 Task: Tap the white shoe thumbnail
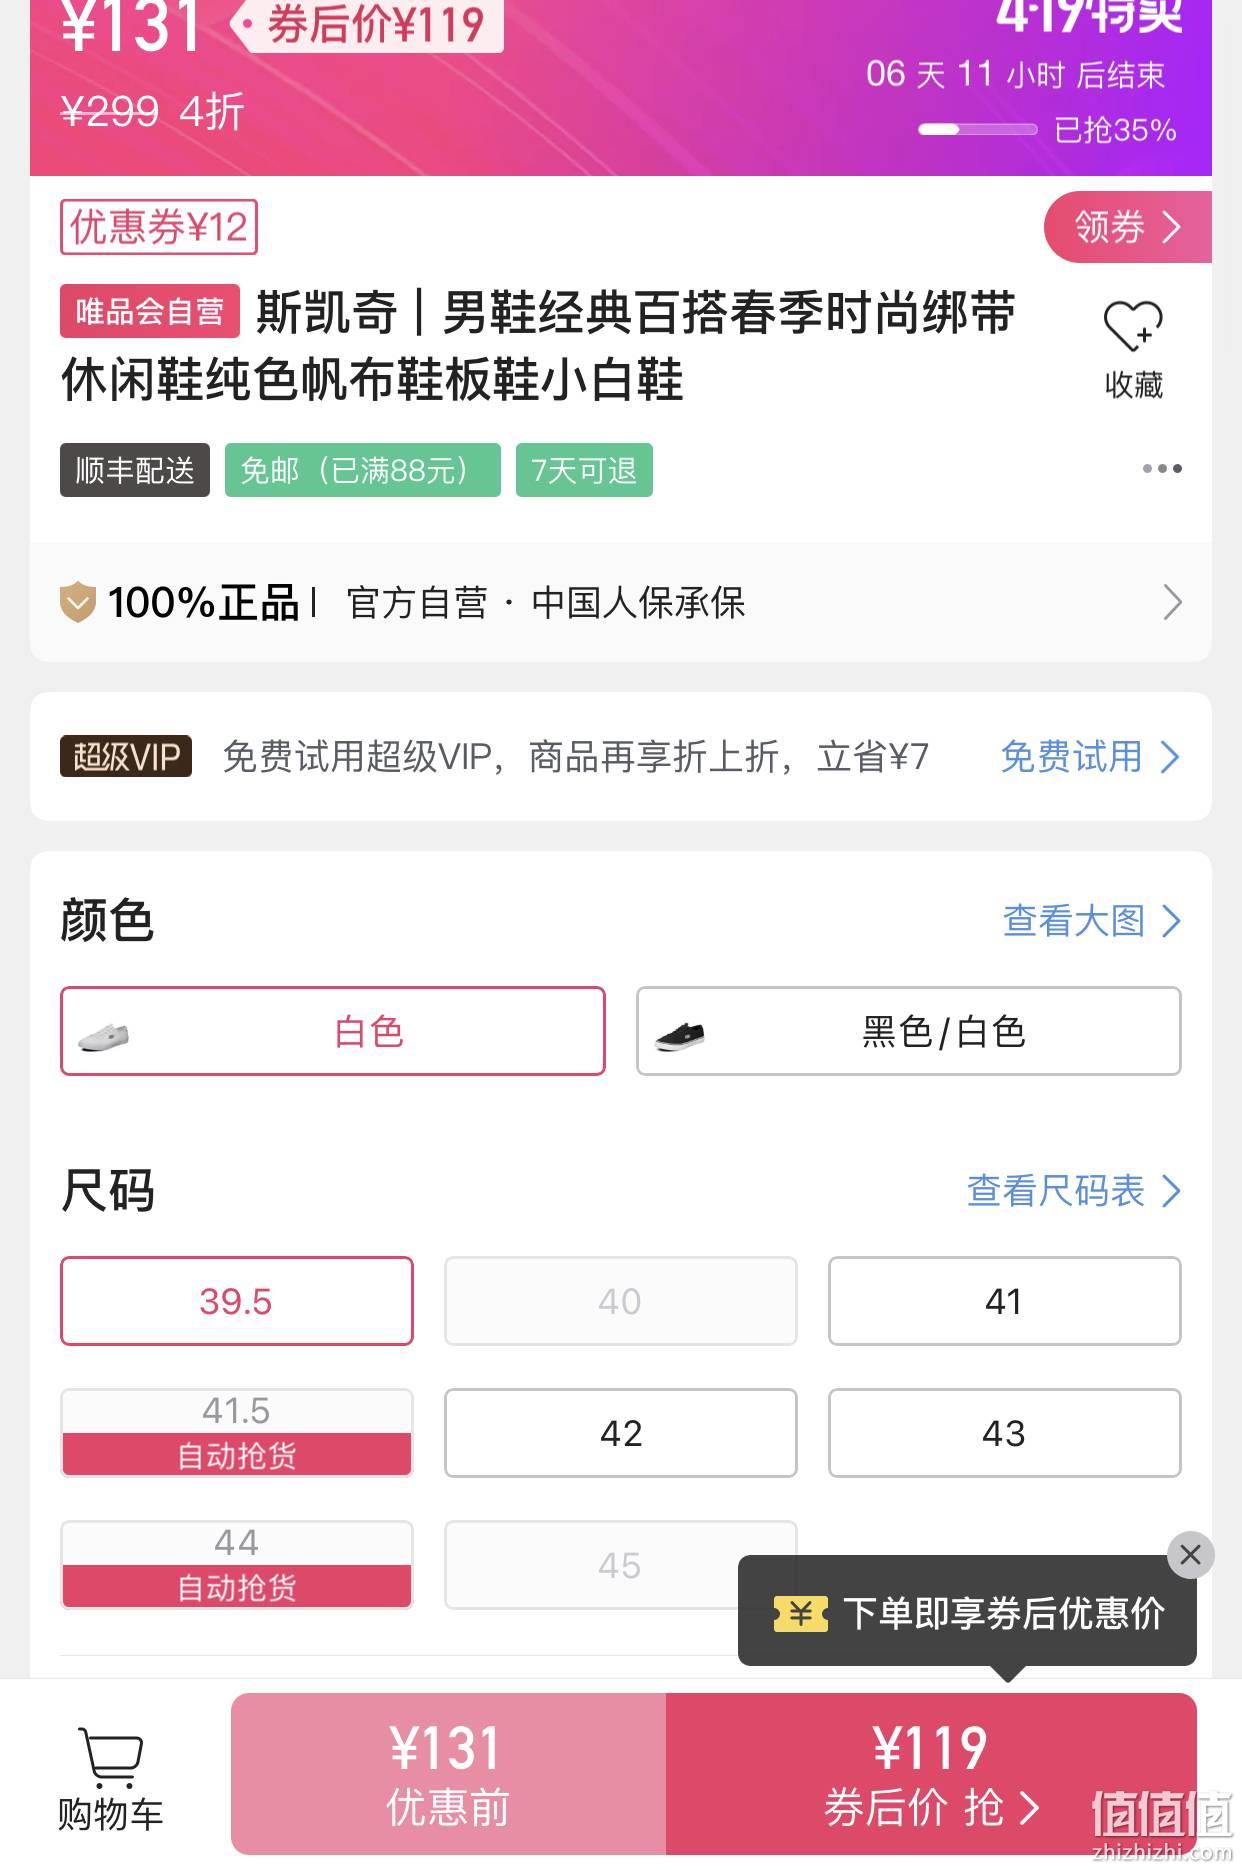(x=104, y=1034)
